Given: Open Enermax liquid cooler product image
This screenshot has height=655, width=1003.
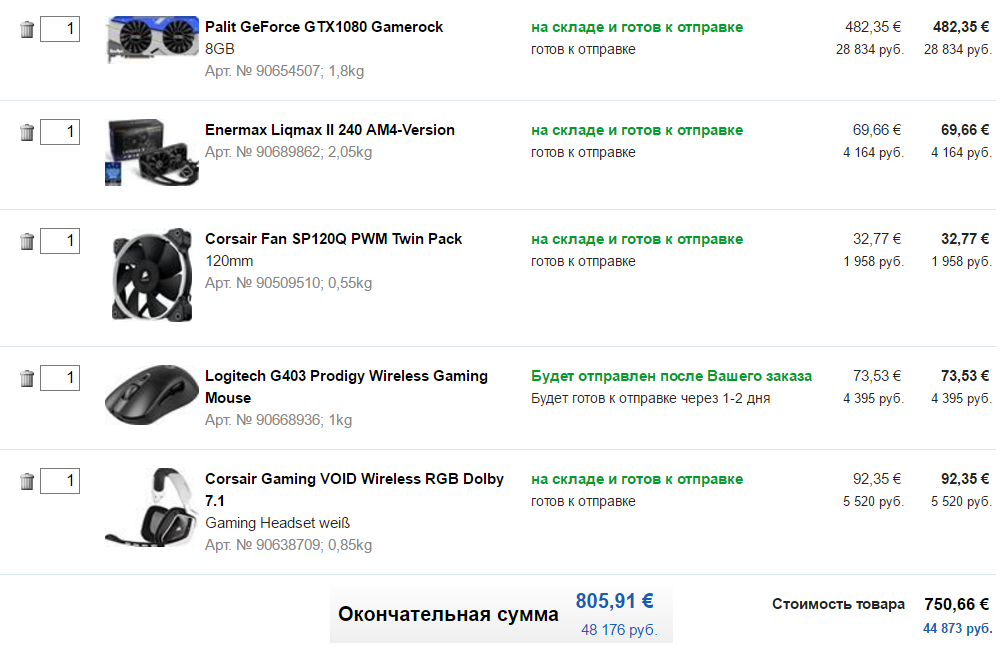Looking at the screenshot, I should point(152,150).
